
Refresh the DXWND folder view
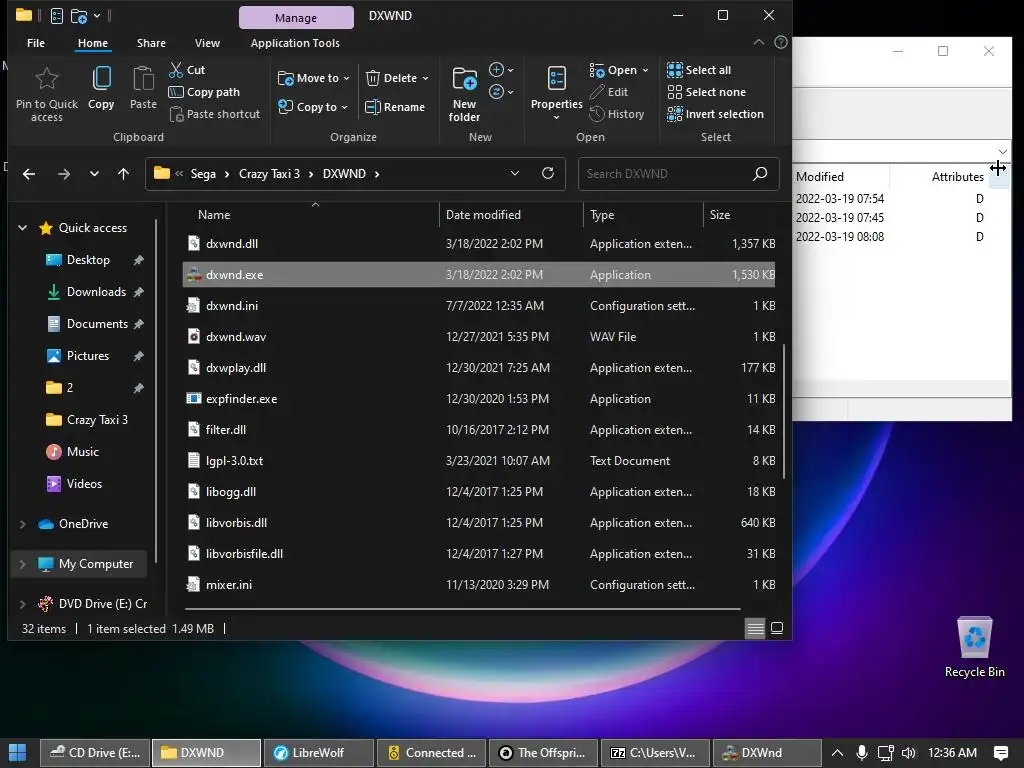tap(548, 173)
